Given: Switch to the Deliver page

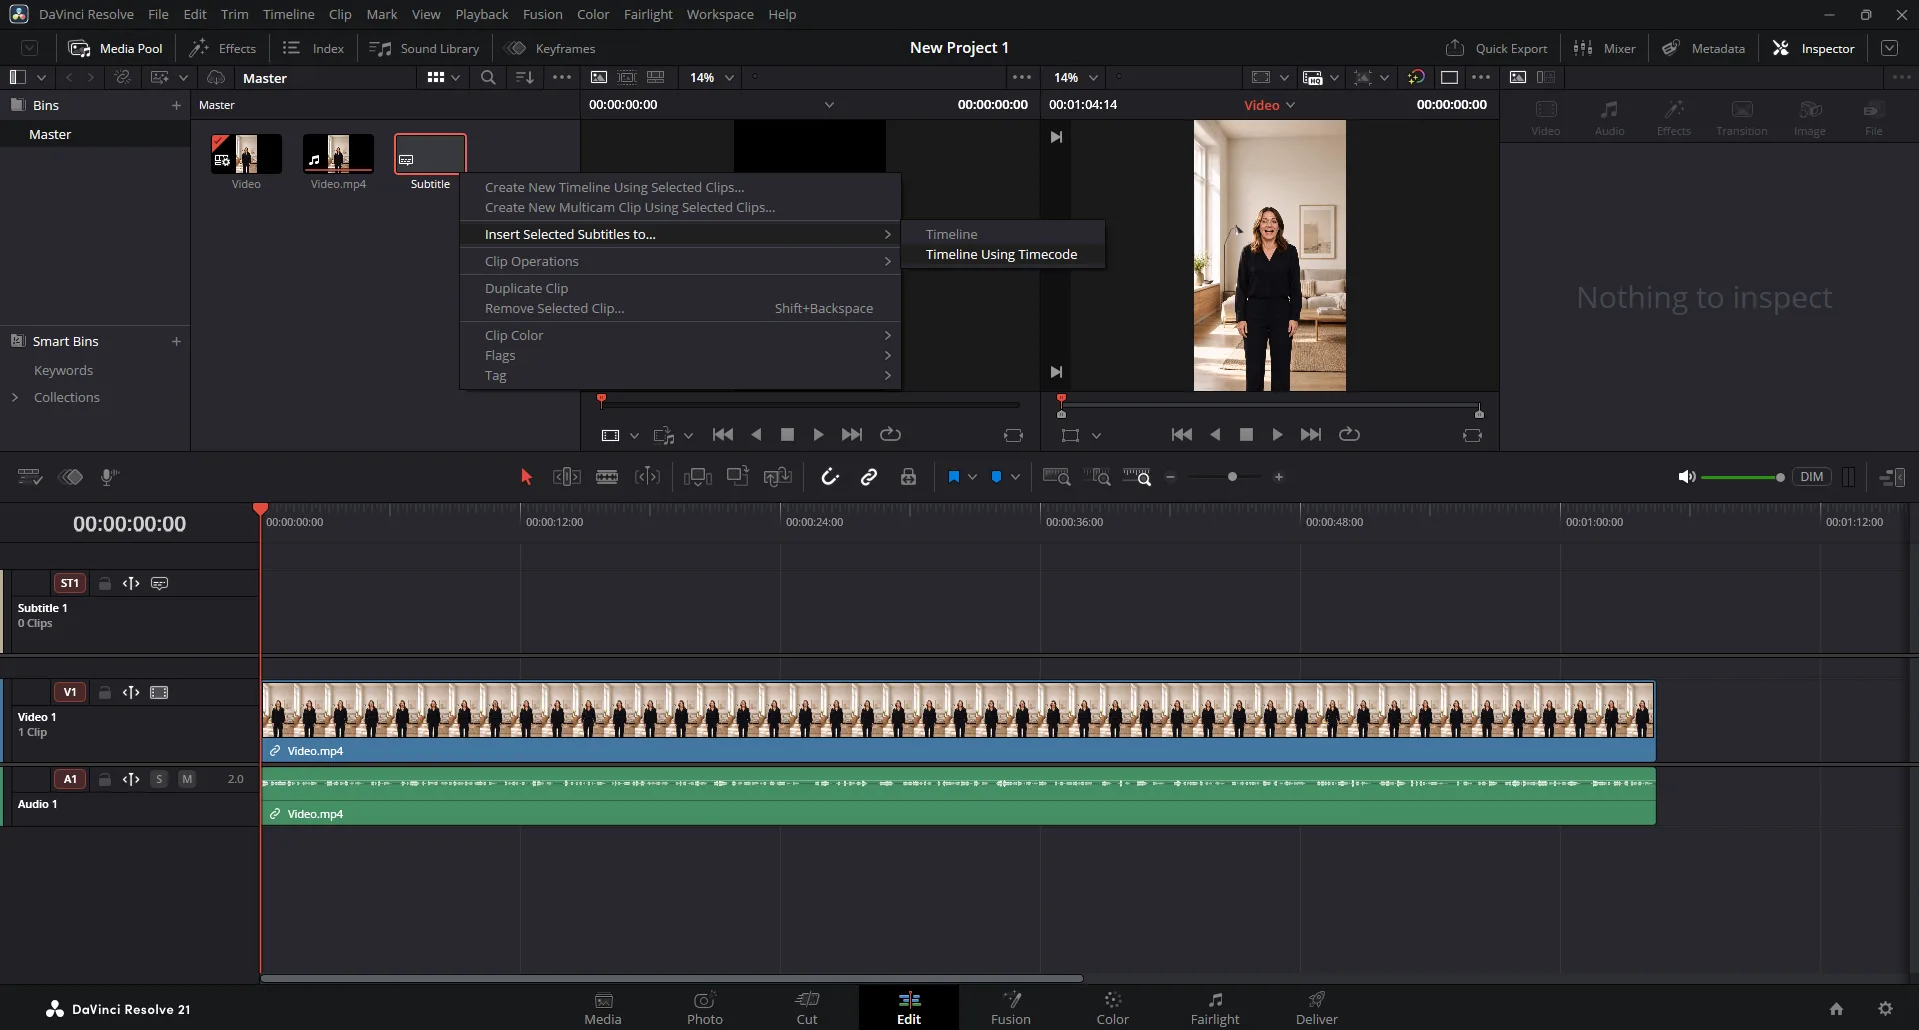Looking at the screenshot, I should click(1316, 1008).
